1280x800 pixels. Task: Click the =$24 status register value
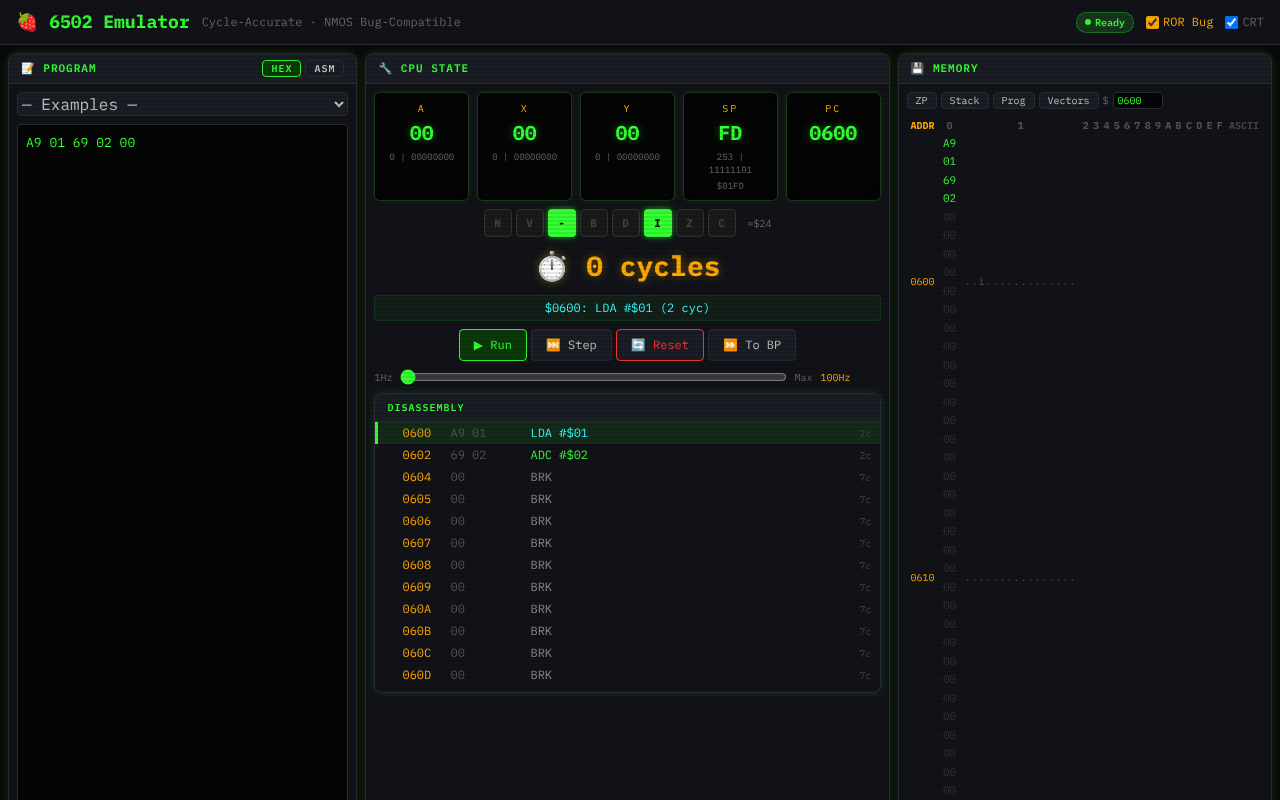pyautogui.click(x=759, y=224)
